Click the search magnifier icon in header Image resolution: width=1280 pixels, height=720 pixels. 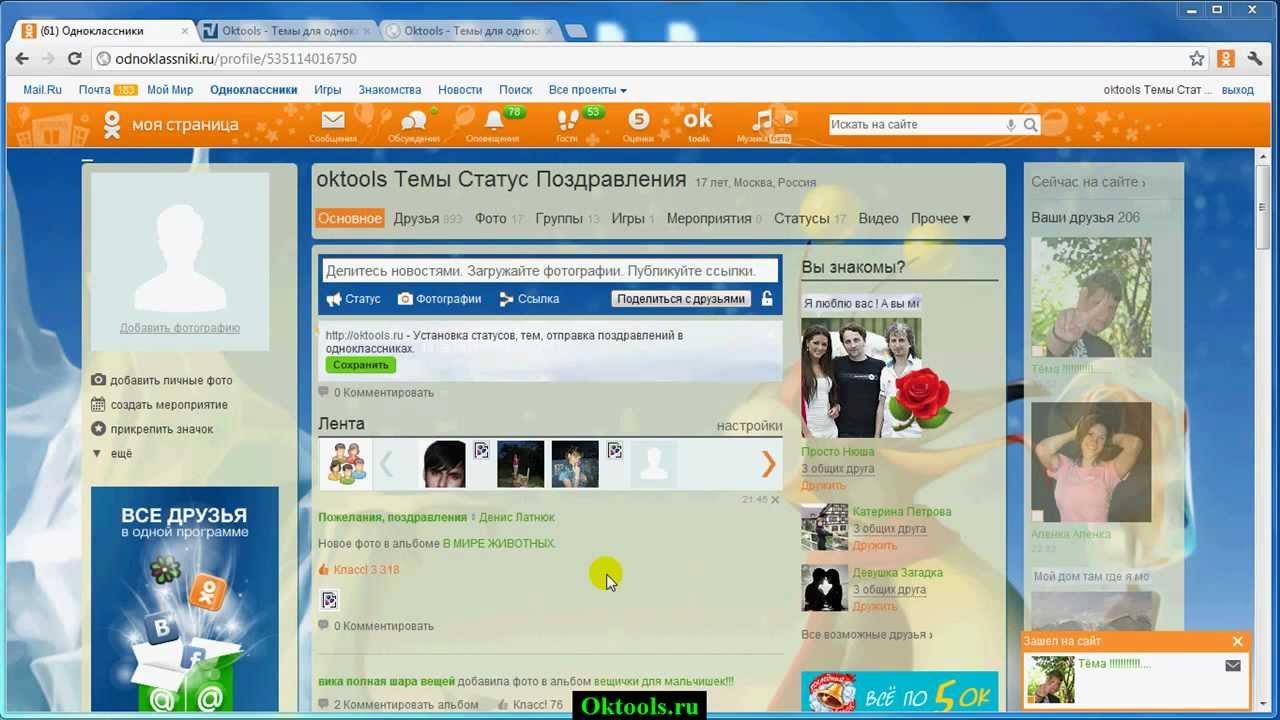pyautogui.click(x=1030, y=125)
